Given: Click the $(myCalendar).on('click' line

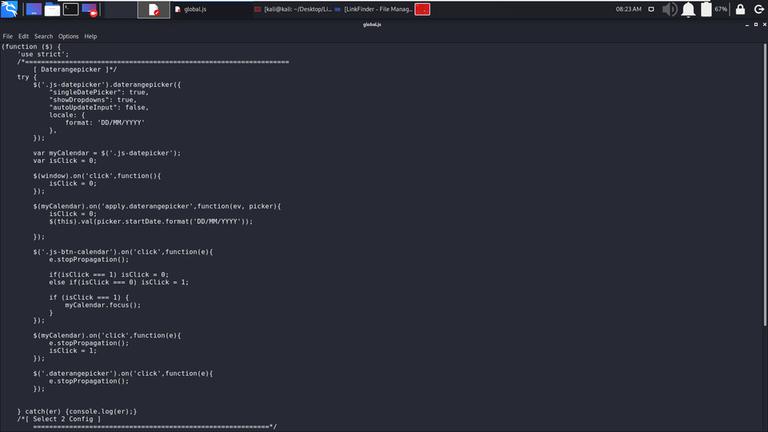Looking at the screenshot, I should 107,336.
